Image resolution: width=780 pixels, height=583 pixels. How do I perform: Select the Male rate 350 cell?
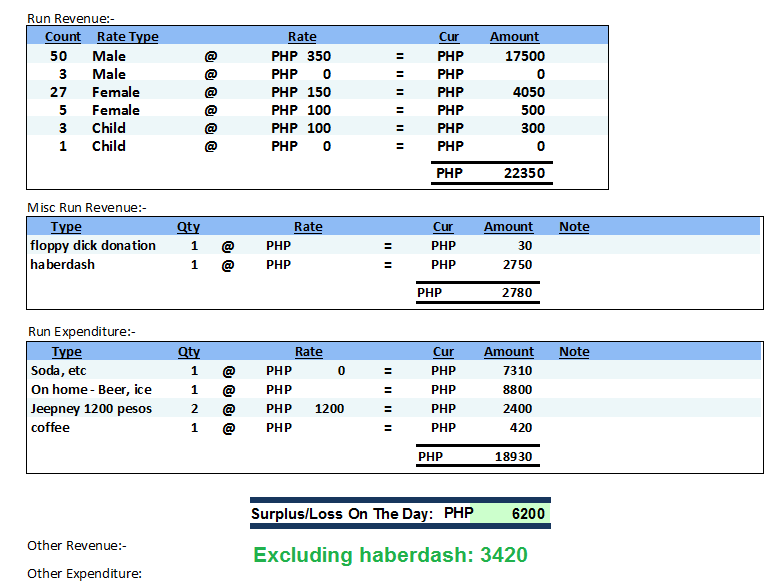click(x=318, y=56)
